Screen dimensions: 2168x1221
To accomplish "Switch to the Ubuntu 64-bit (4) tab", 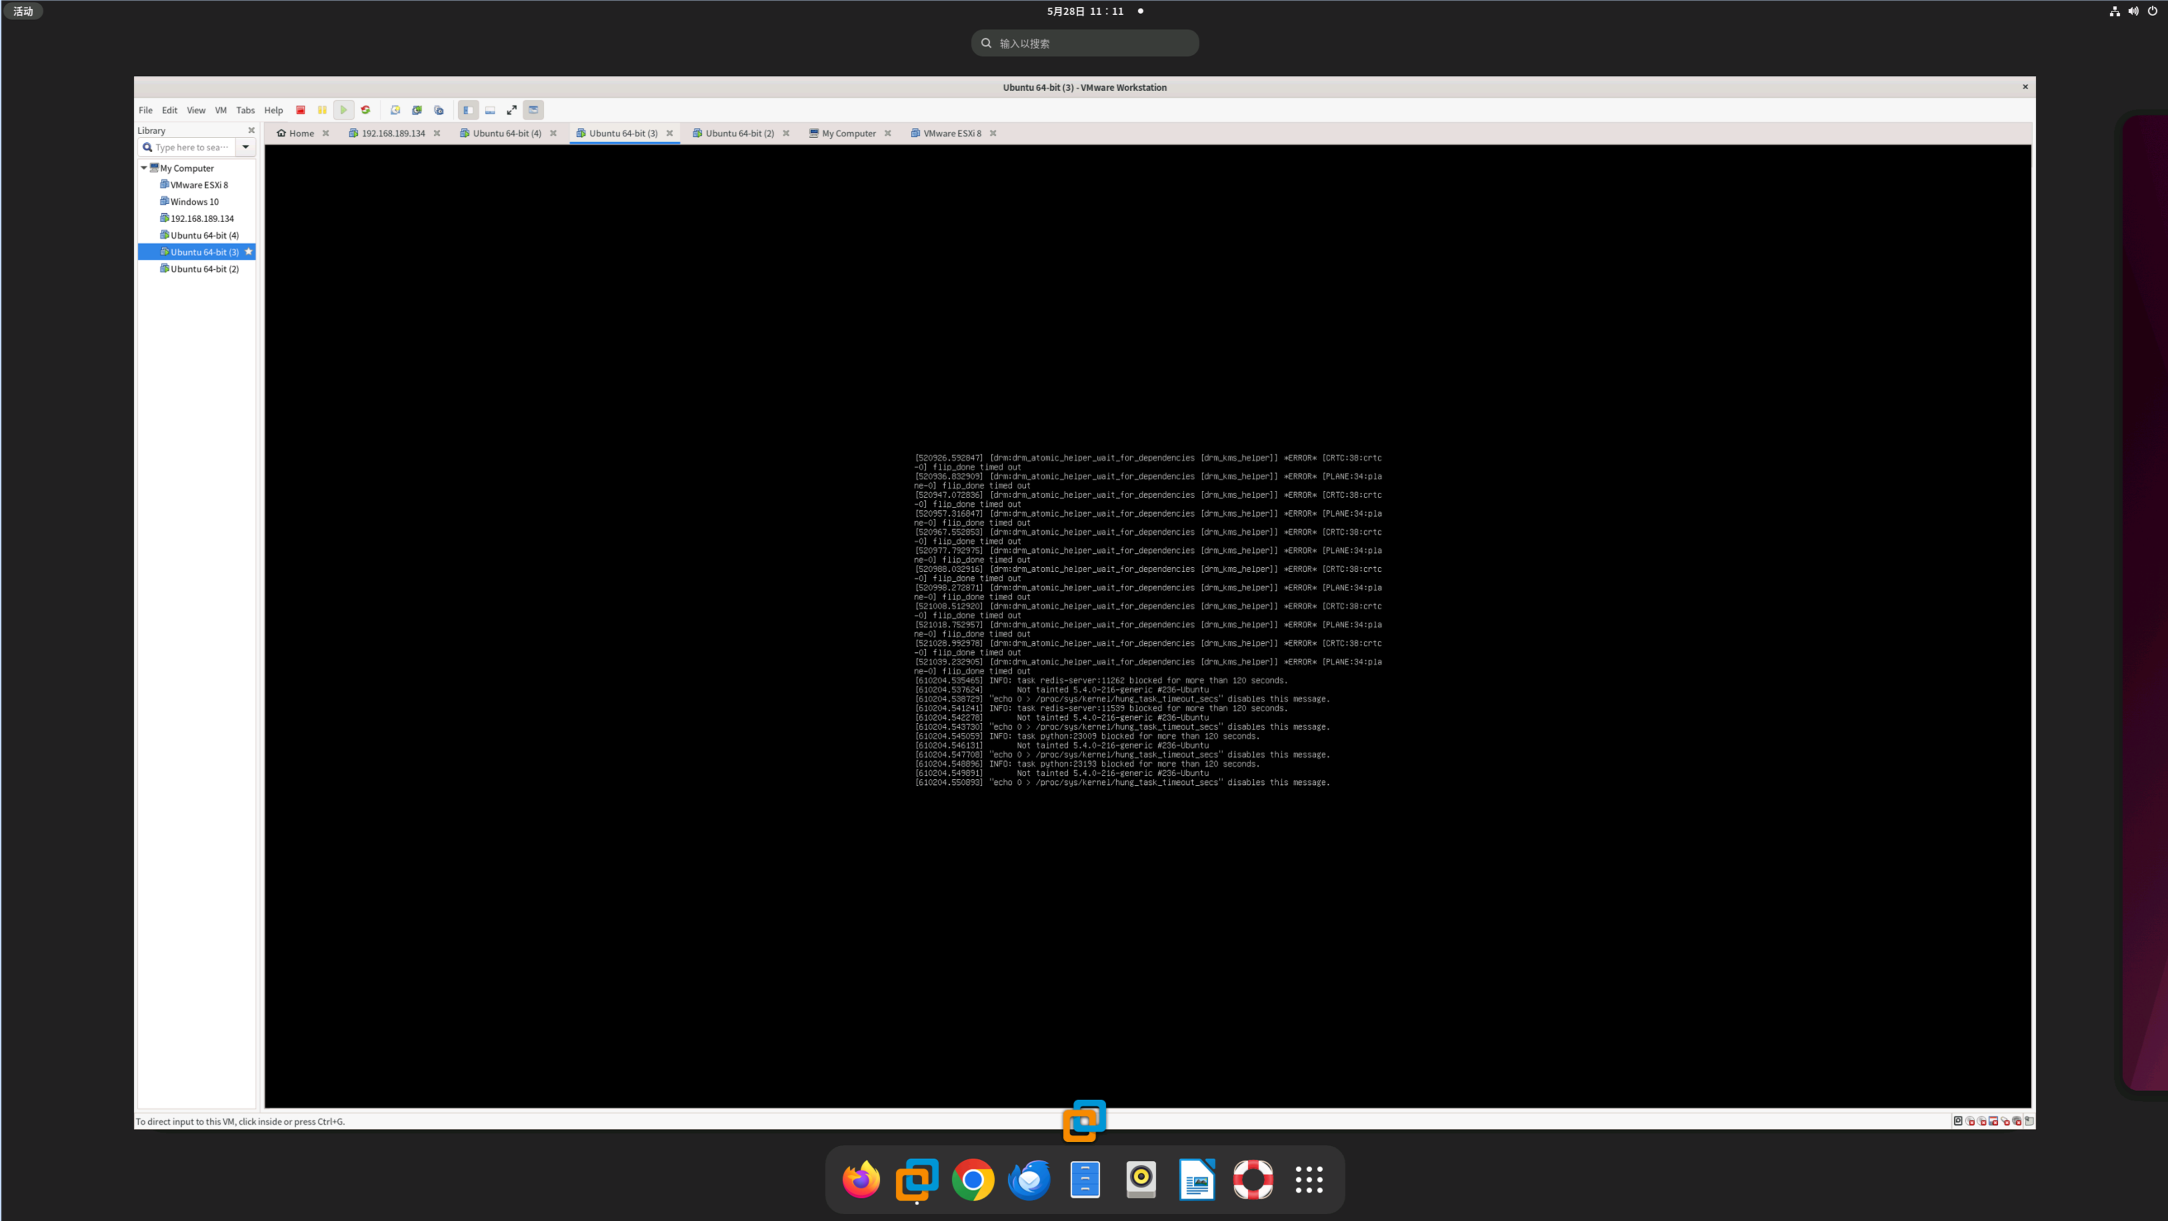I will pyautogui.click(x=506, y=133).
